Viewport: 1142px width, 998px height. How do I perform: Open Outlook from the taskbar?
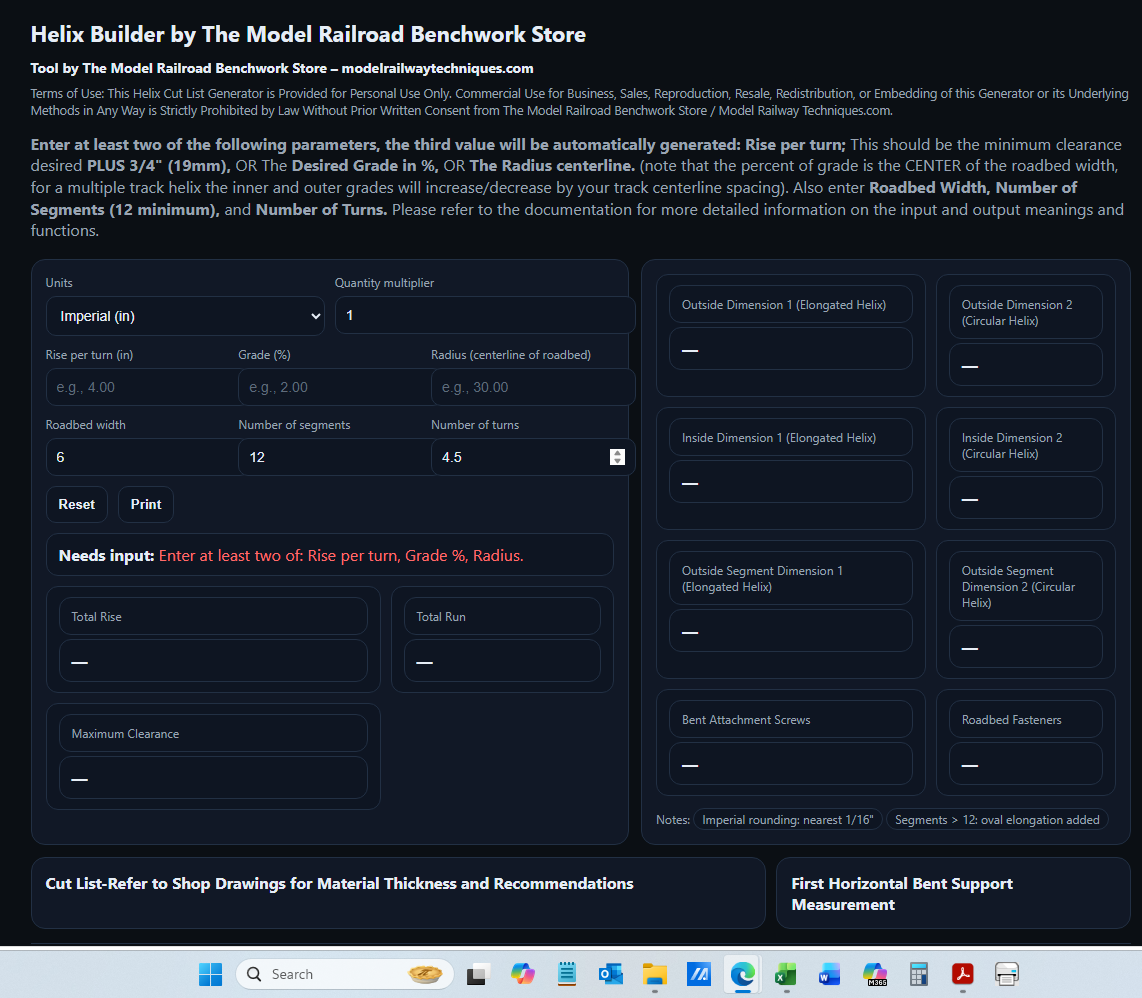pos(610,973)
